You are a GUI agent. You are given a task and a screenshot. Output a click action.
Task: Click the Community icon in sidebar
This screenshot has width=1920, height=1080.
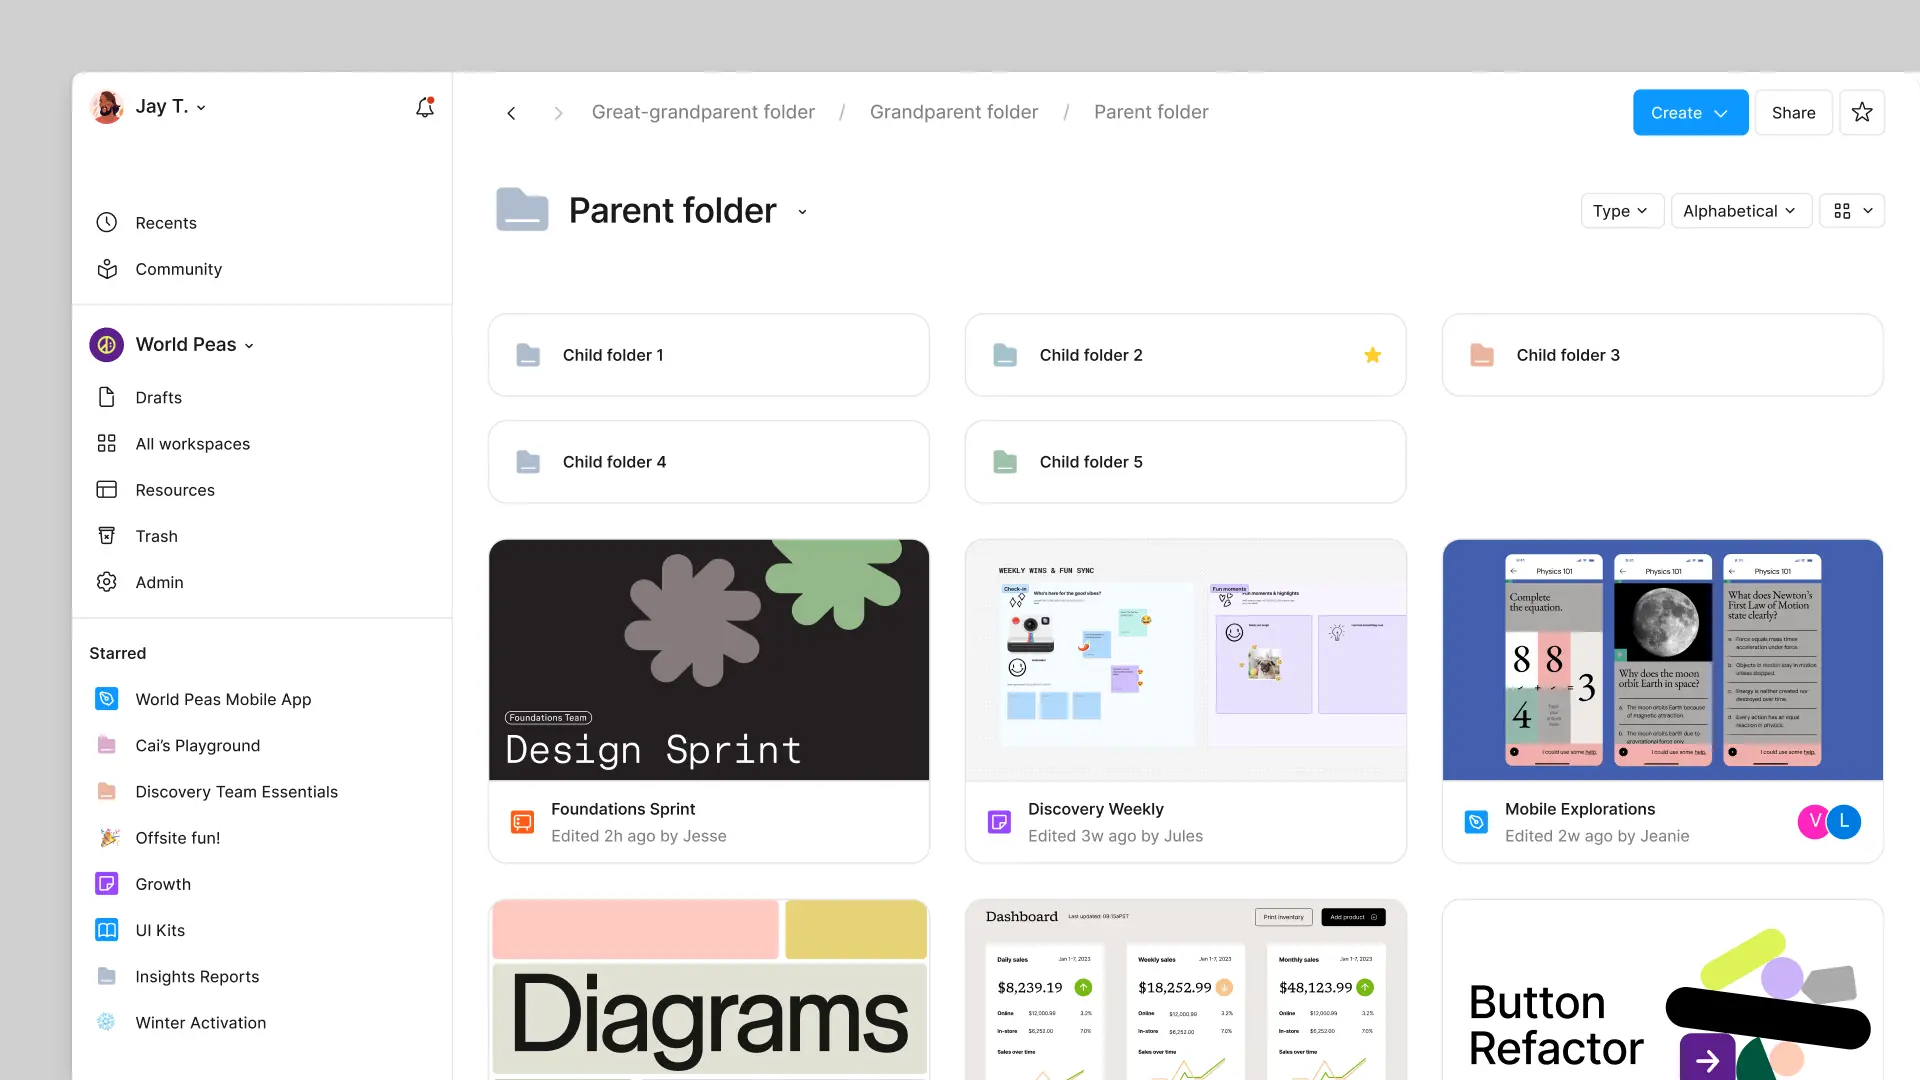coord(107,269)
